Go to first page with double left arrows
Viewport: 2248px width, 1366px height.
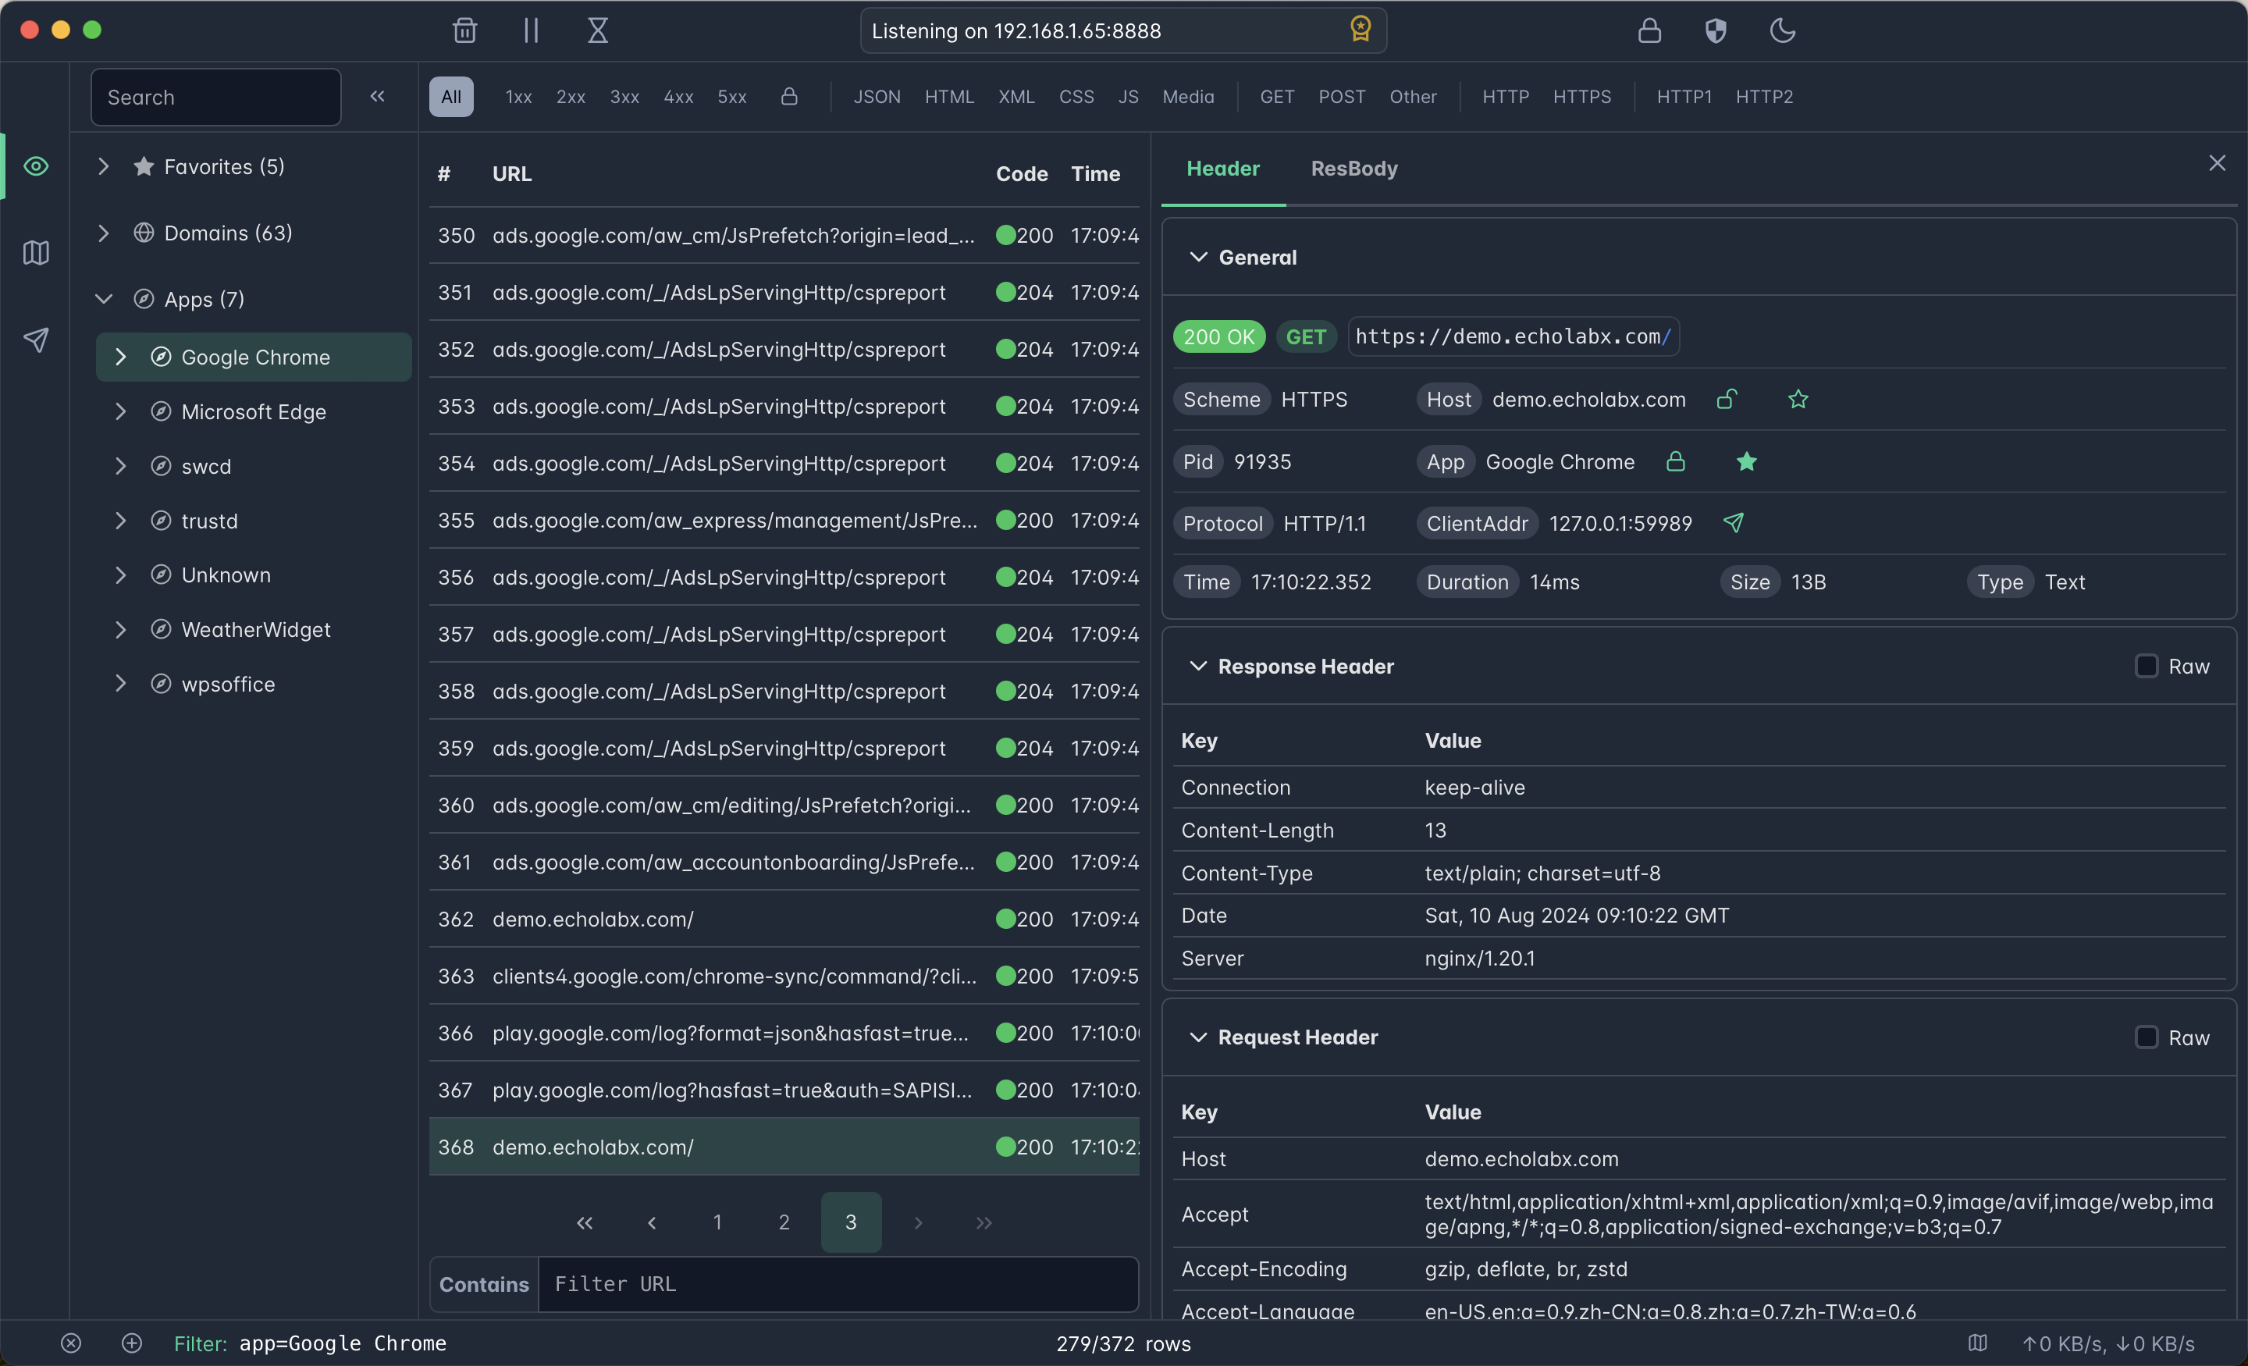[x=585, y=1222]
